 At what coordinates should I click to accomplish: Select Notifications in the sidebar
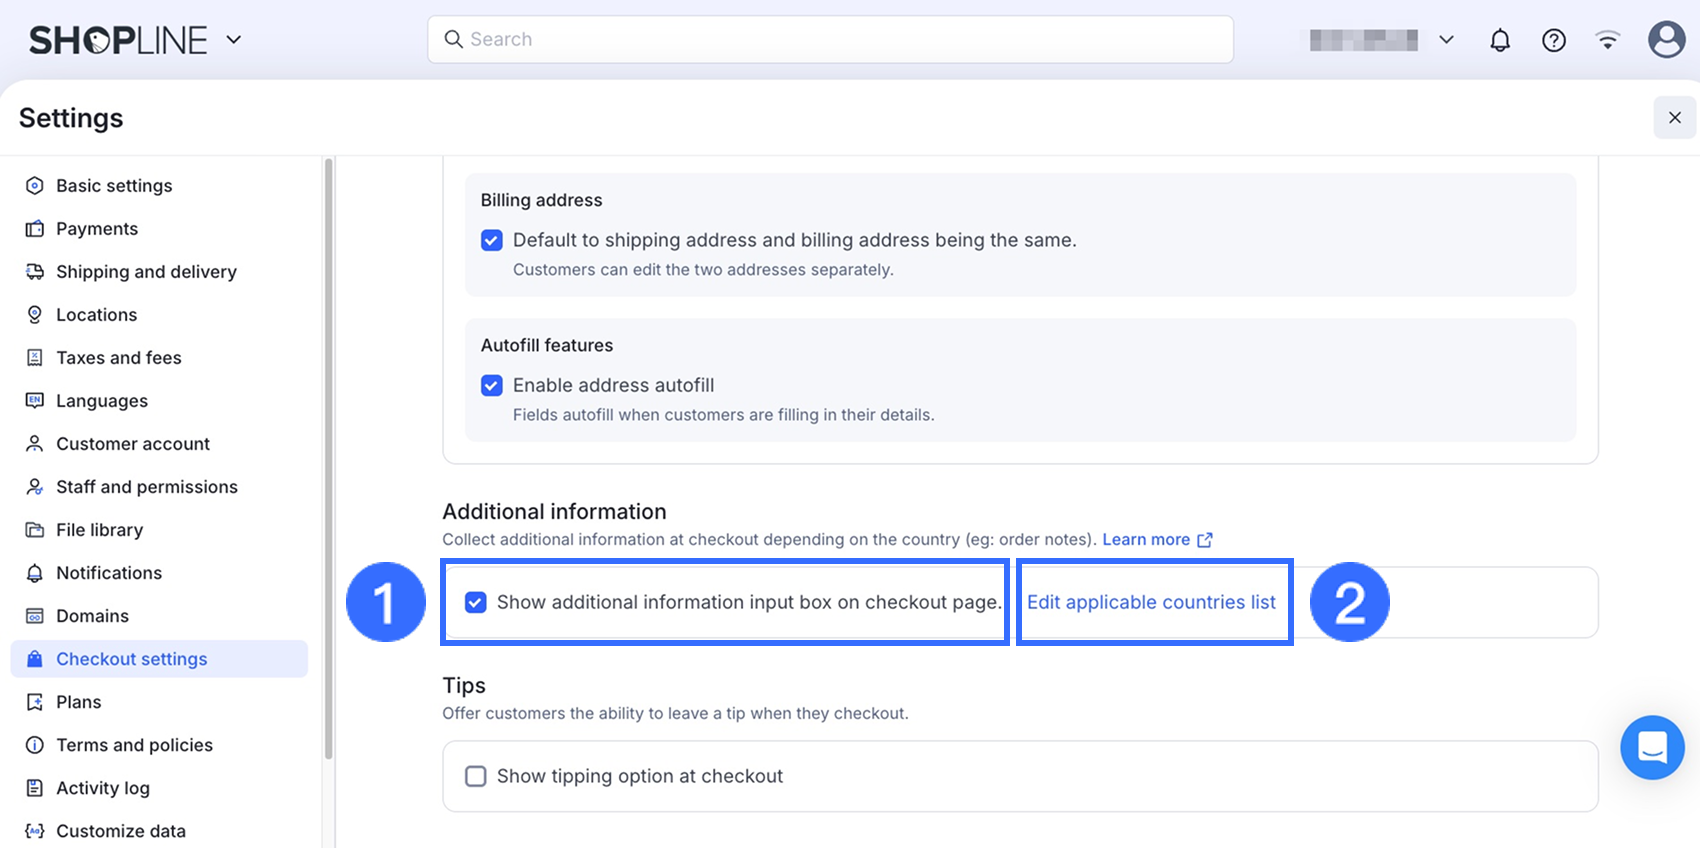159,573
